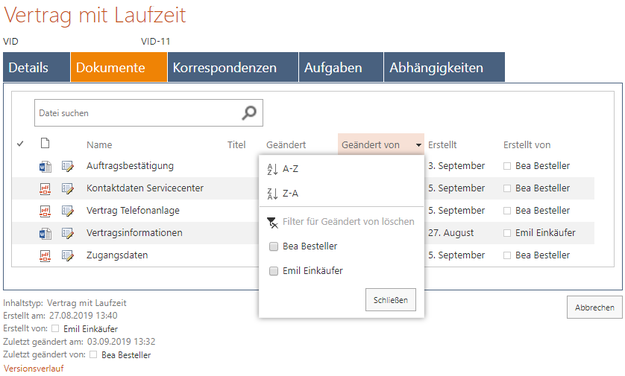This screenshot has width=625, height=376.
Task: Tick the Emil Einkäufer filter checkbox
Action: [273, 271]
